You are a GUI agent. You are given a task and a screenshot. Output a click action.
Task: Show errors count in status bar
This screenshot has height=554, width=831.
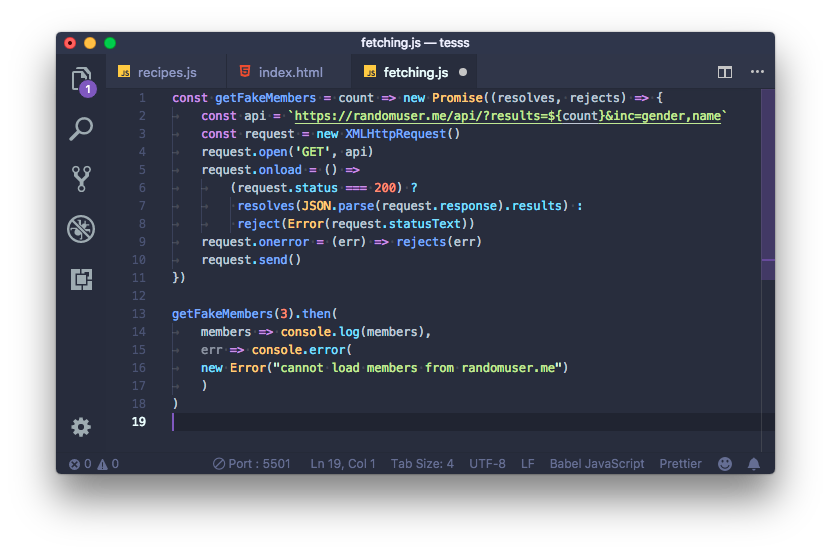point(80,464)
